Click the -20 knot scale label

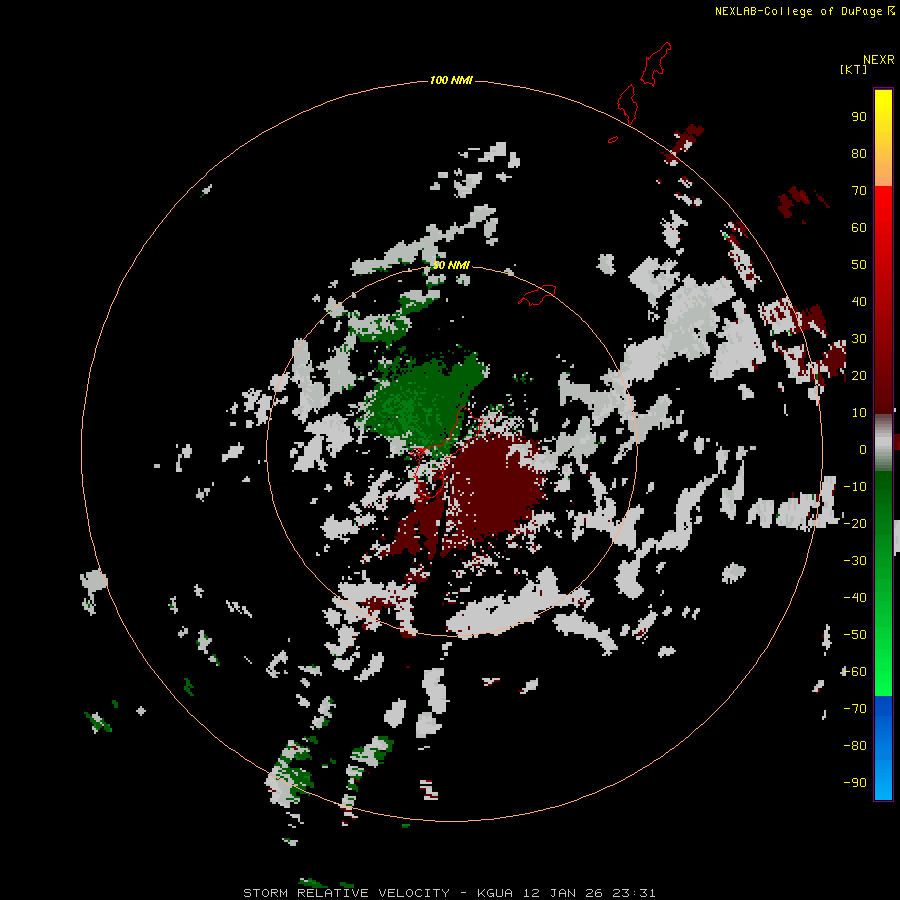(x=855, y=523)
